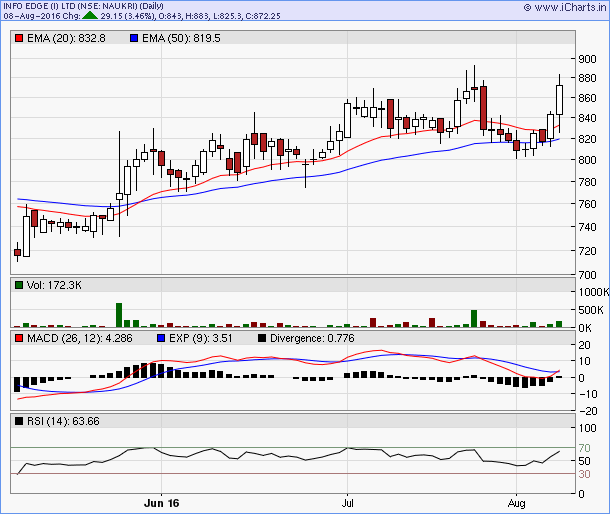
Task: Click the 70 overbought RSI level label
Action: tap(584, 448)
